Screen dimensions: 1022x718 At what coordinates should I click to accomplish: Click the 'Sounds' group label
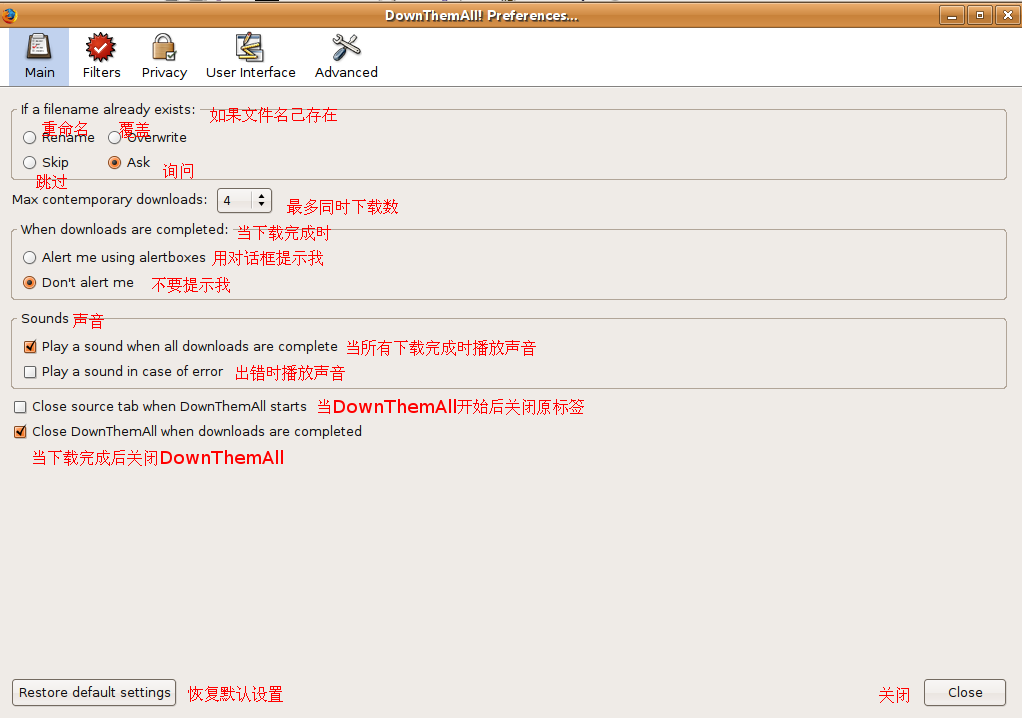44,319
